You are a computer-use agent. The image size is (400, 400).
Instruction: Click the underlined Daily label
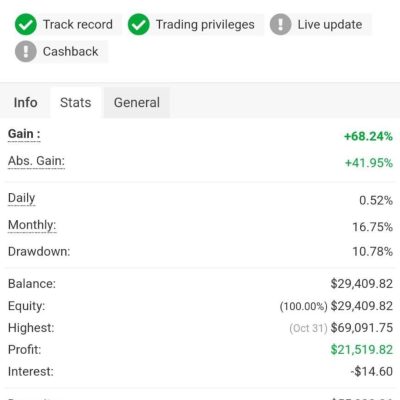(22, 198)
